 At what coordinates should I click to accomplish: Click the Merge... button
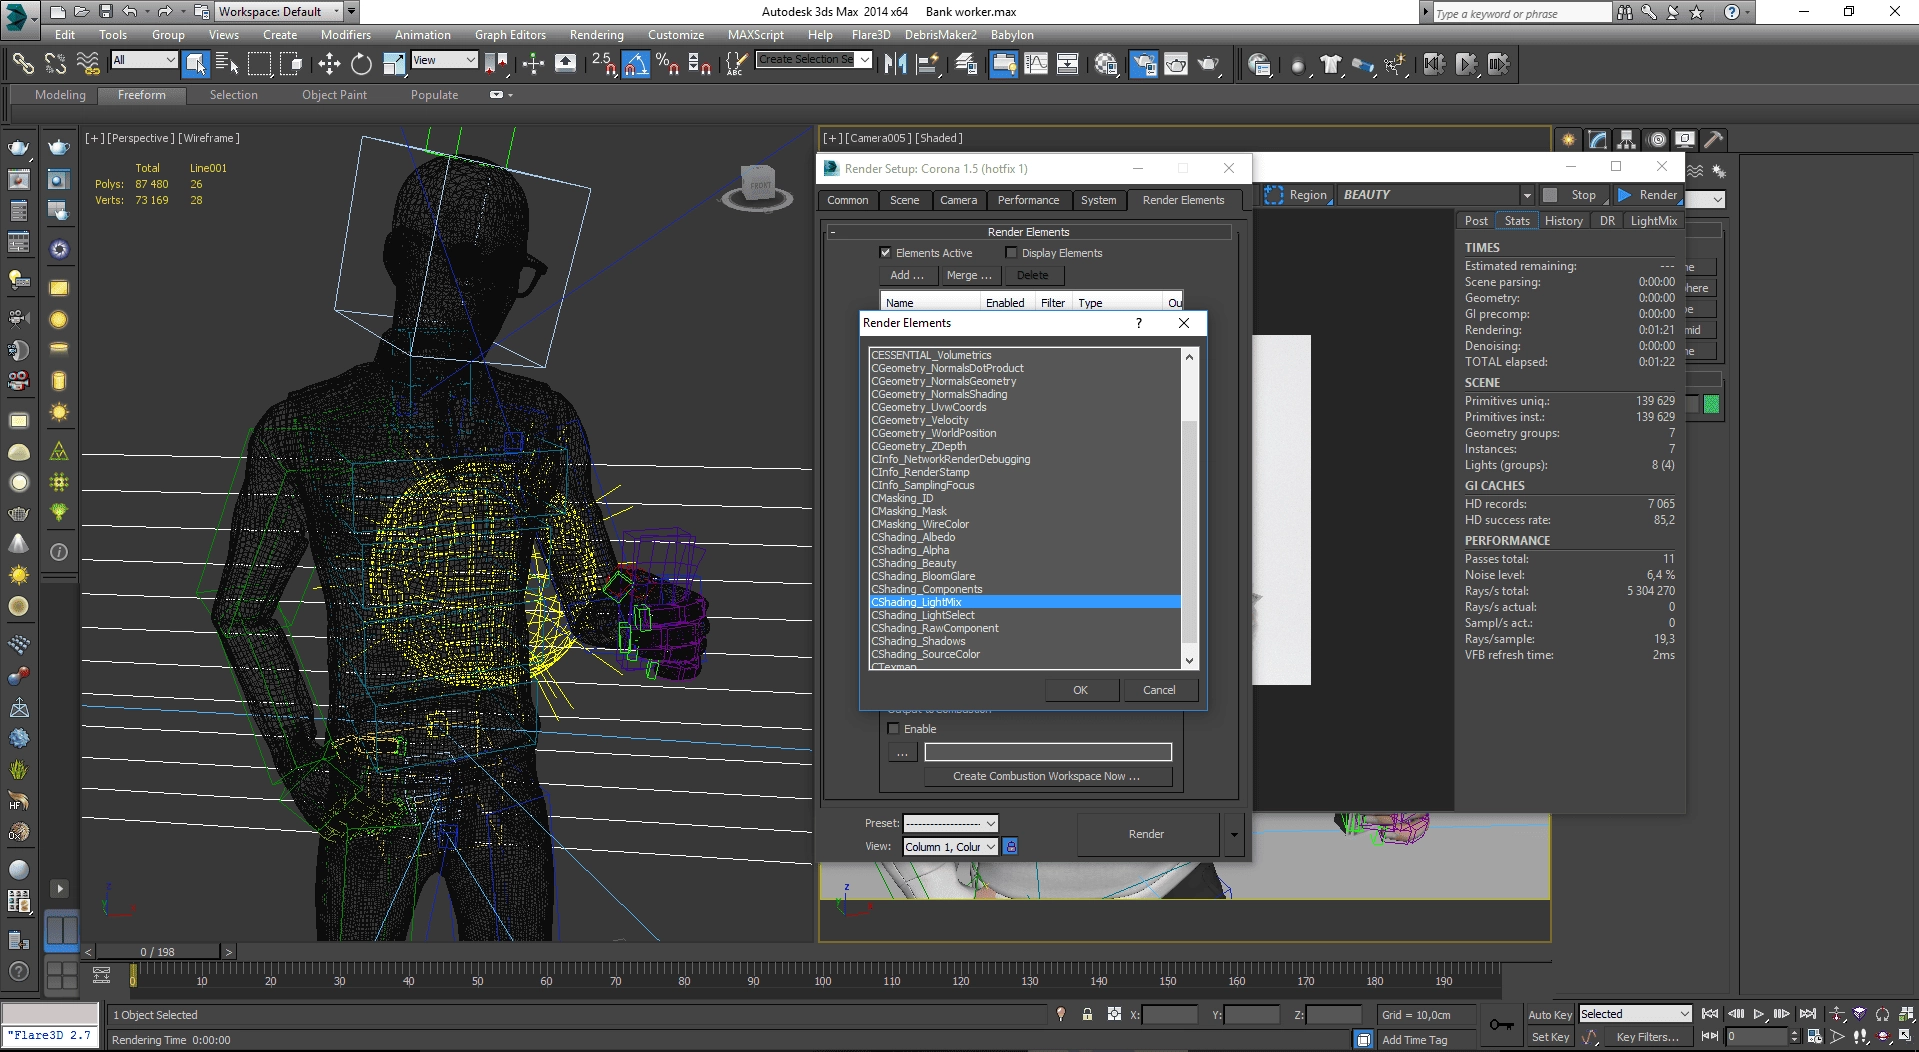(x=969, y=275)
